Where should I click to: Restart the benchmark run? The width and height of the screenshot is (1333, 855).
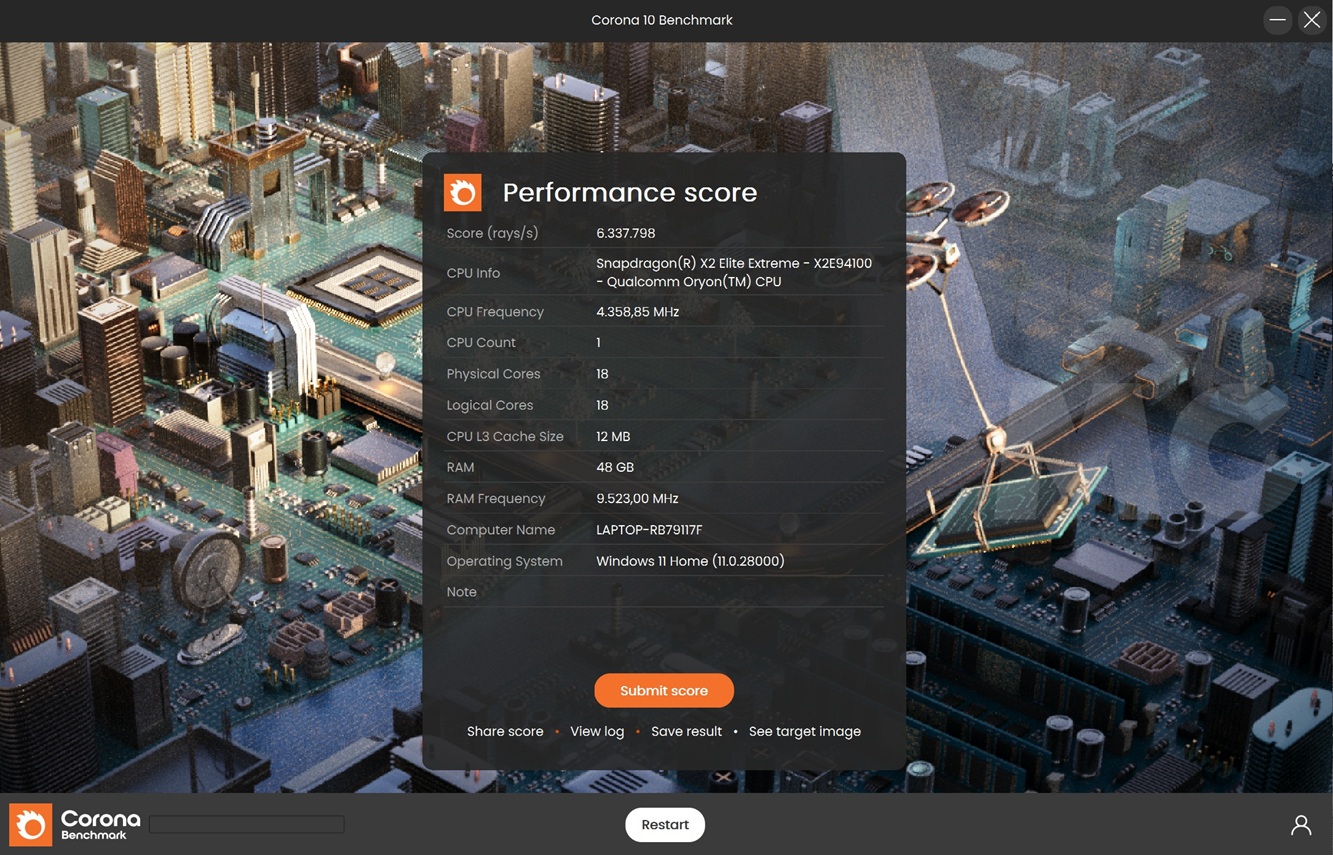[x=665, y=825]
